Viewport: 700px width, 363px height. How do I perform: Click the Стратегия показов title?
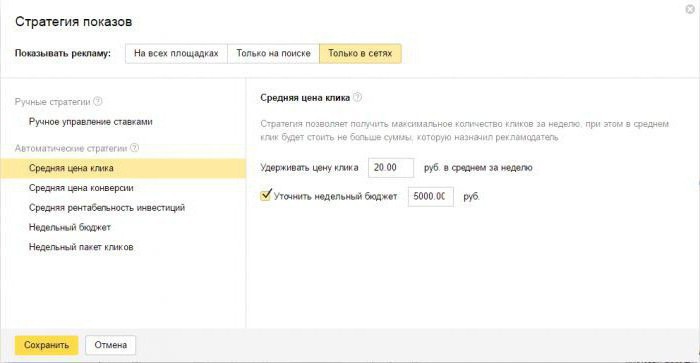coord(74,22)
